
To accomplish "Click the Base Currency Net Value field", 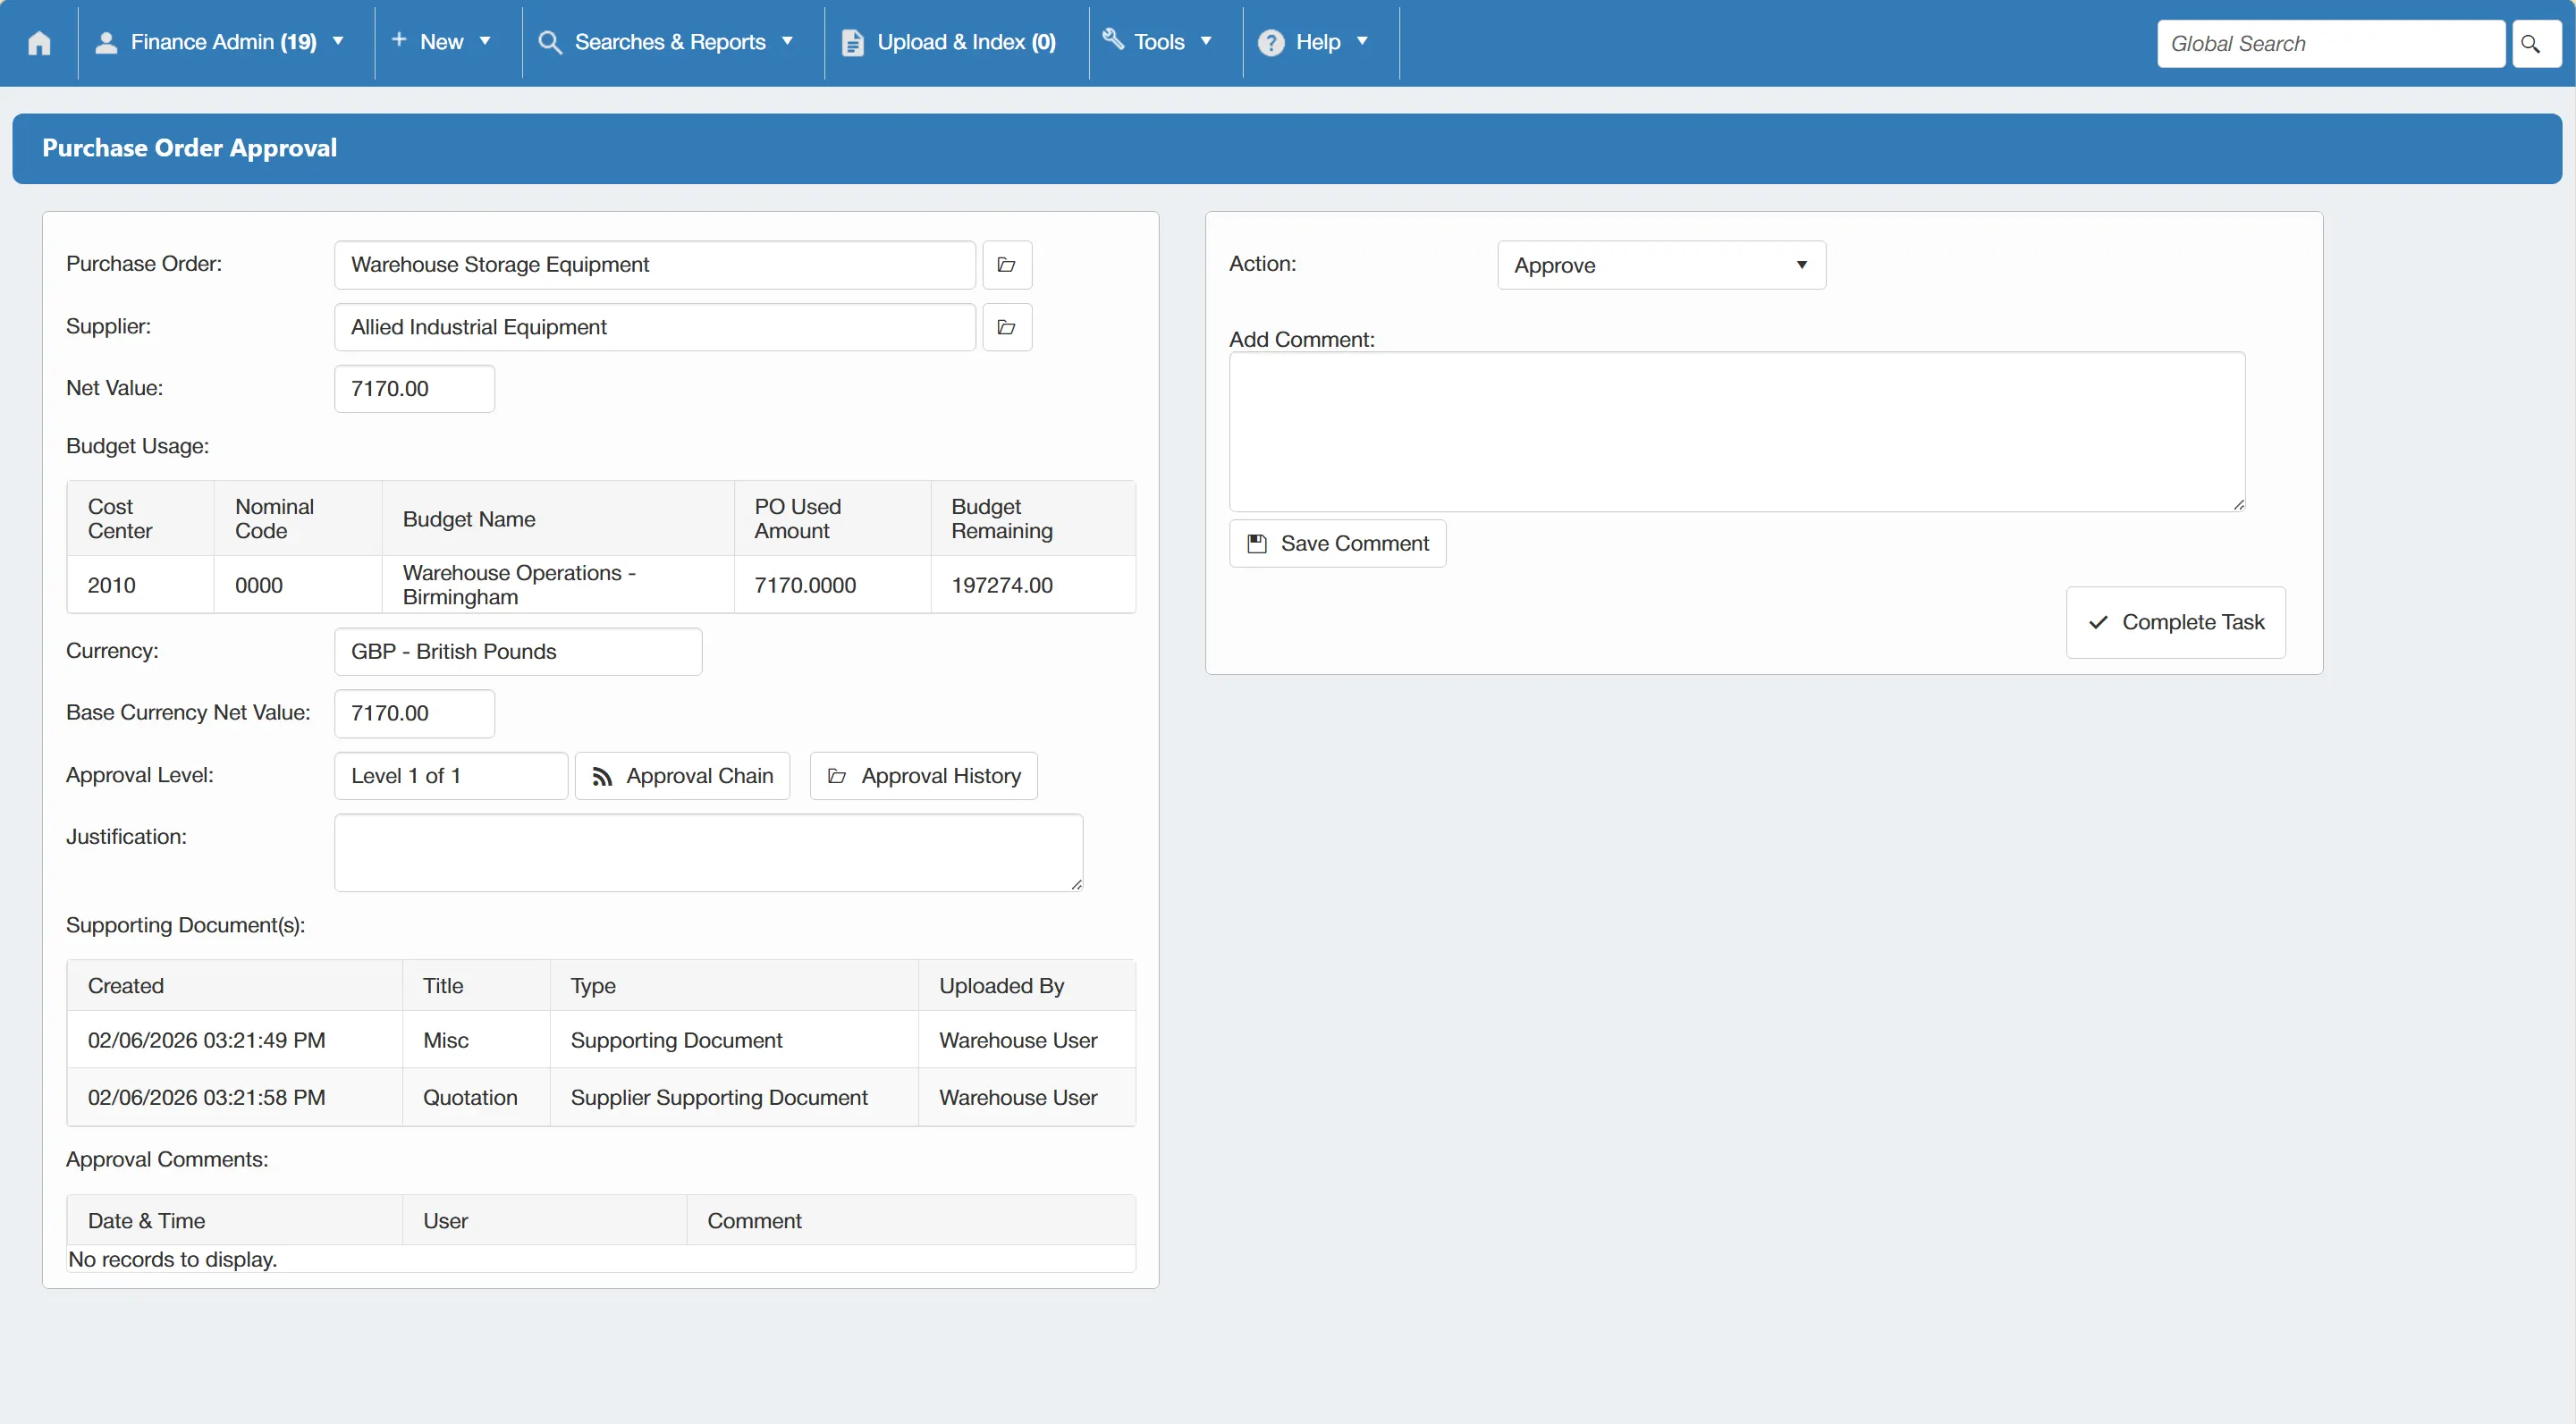I will point(414,714).
